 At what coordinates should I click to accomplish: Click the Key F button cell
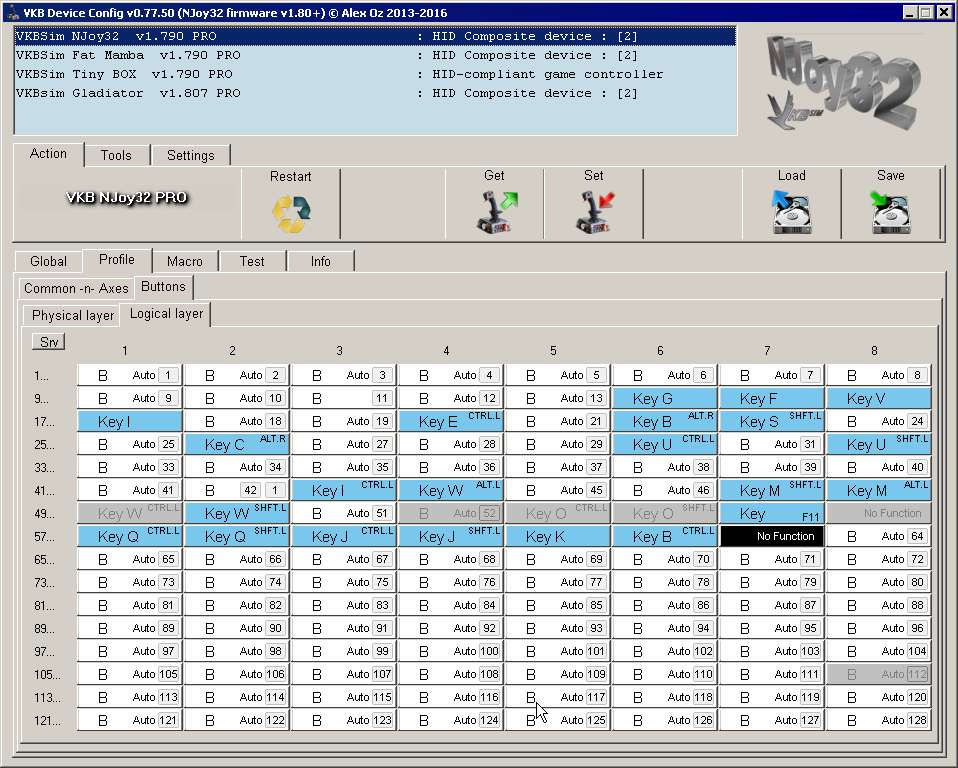point(772,398)
